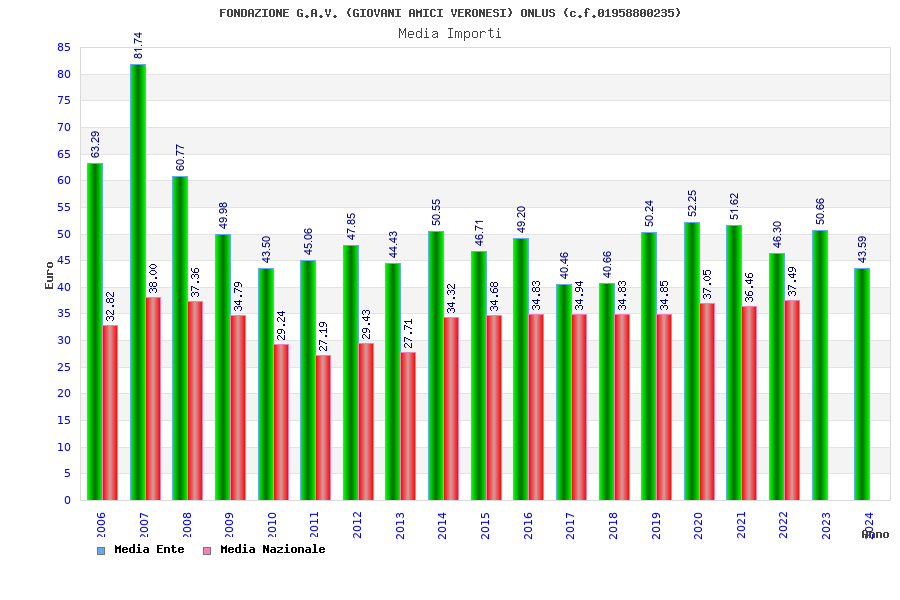900x600 pixels.
Task: Click the 2010 year label on the x-axis
Action: click(271, 525)
